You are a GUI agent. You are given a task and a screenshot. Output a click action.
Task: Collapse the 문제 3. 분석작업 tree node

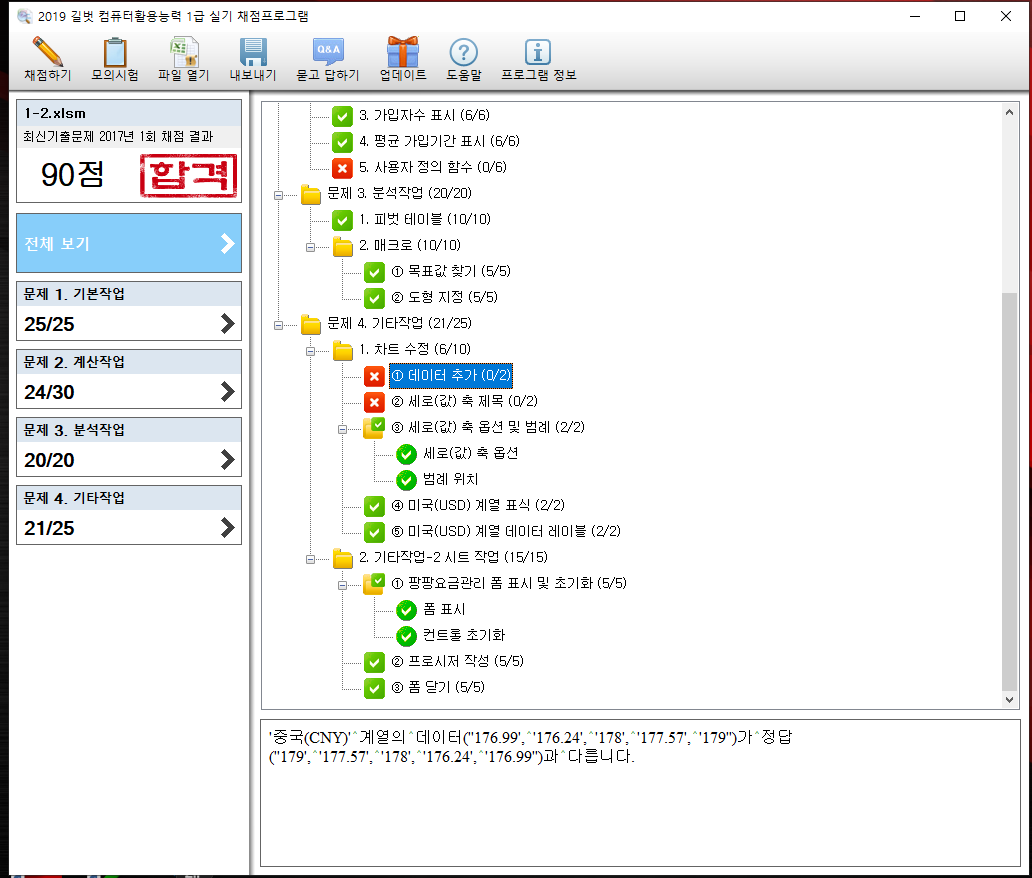click(279, 194)
